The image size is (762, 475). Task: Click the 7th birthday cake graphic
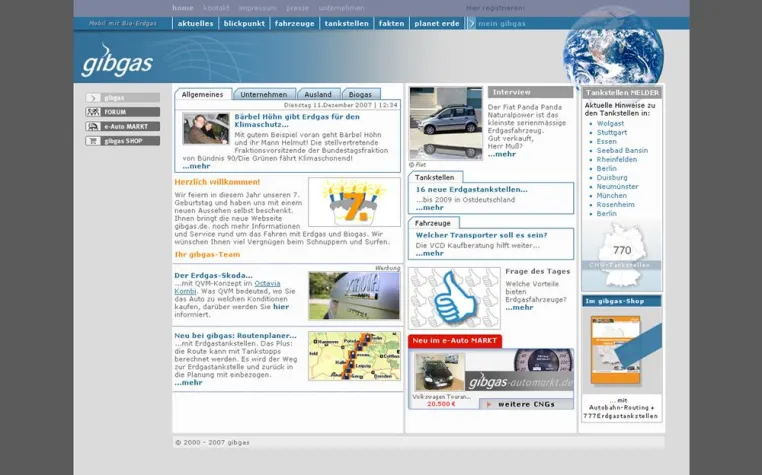point(354,202)
